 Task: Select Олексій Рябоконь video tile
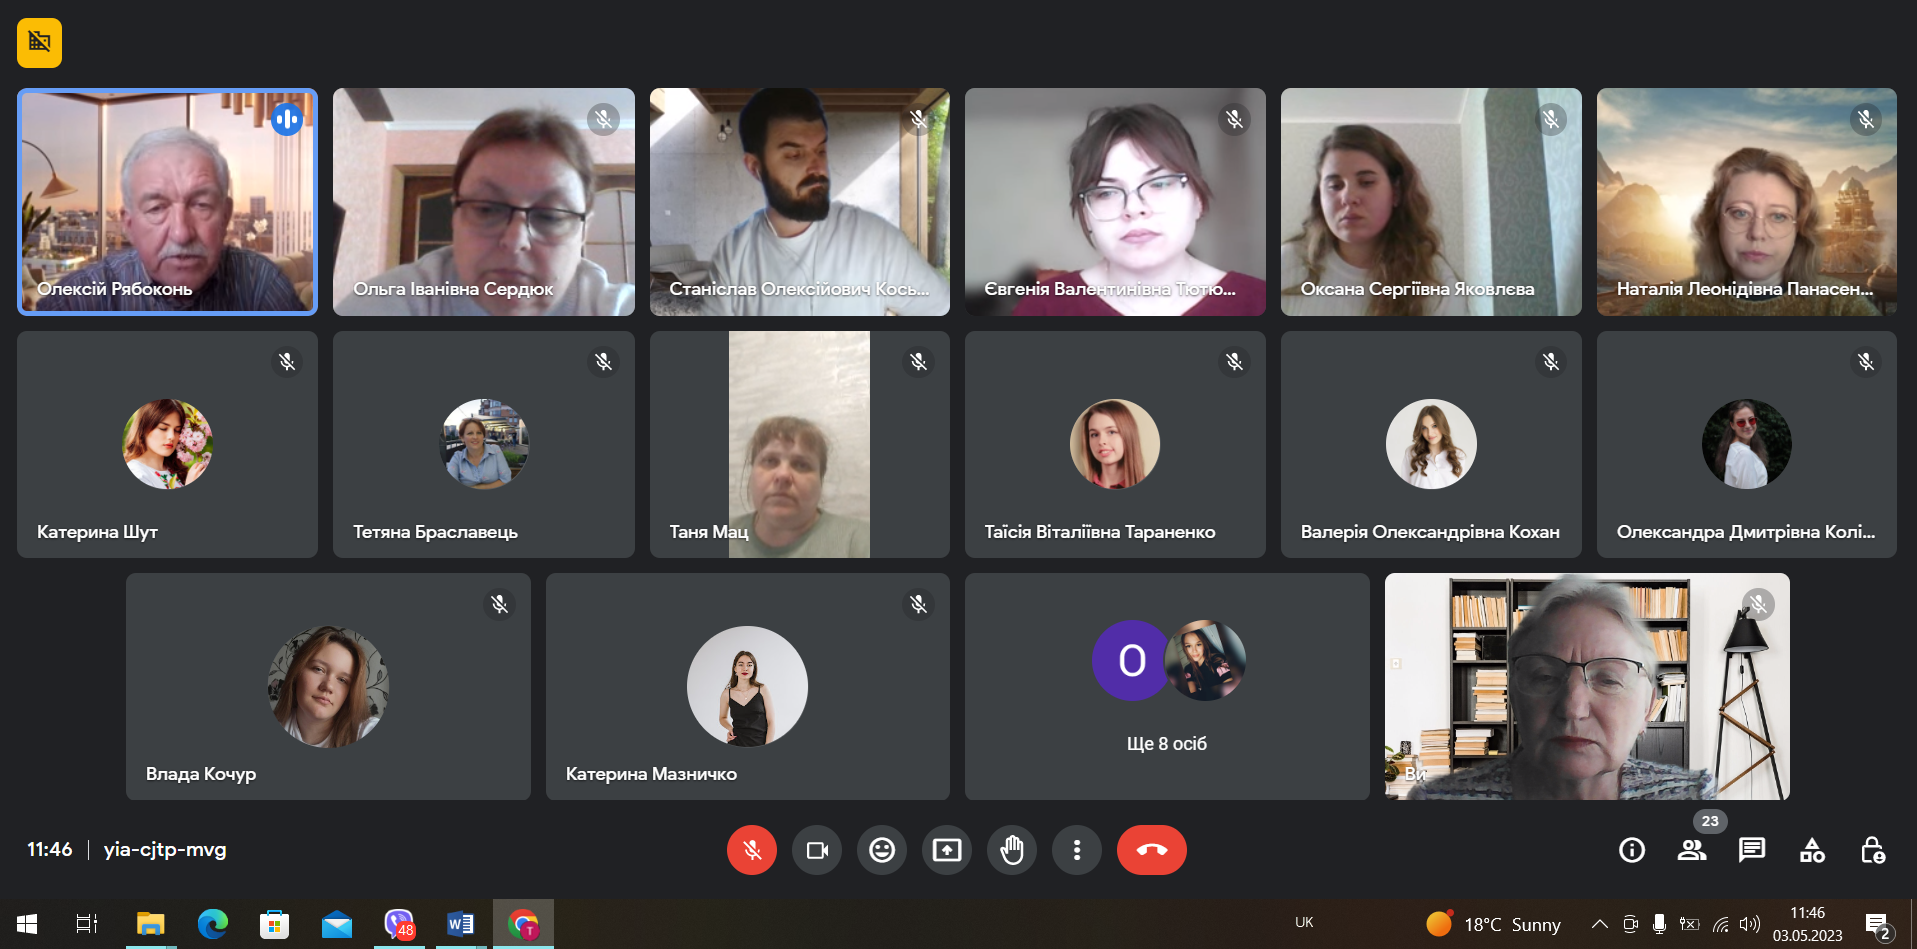pyautogui.click(x=167, y=202)
